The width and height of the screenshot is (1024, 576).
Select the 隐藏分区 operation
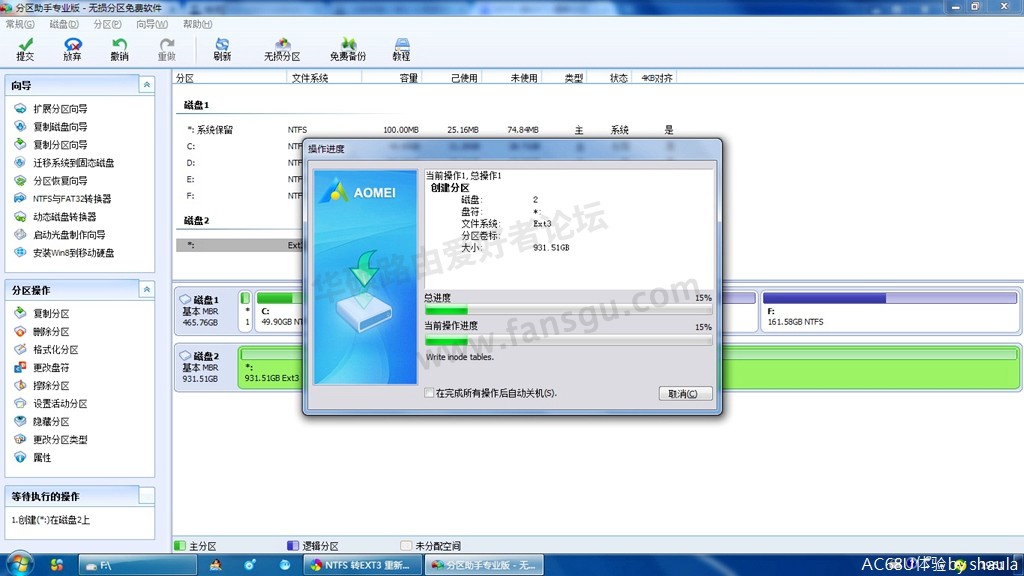pos(42,422)
